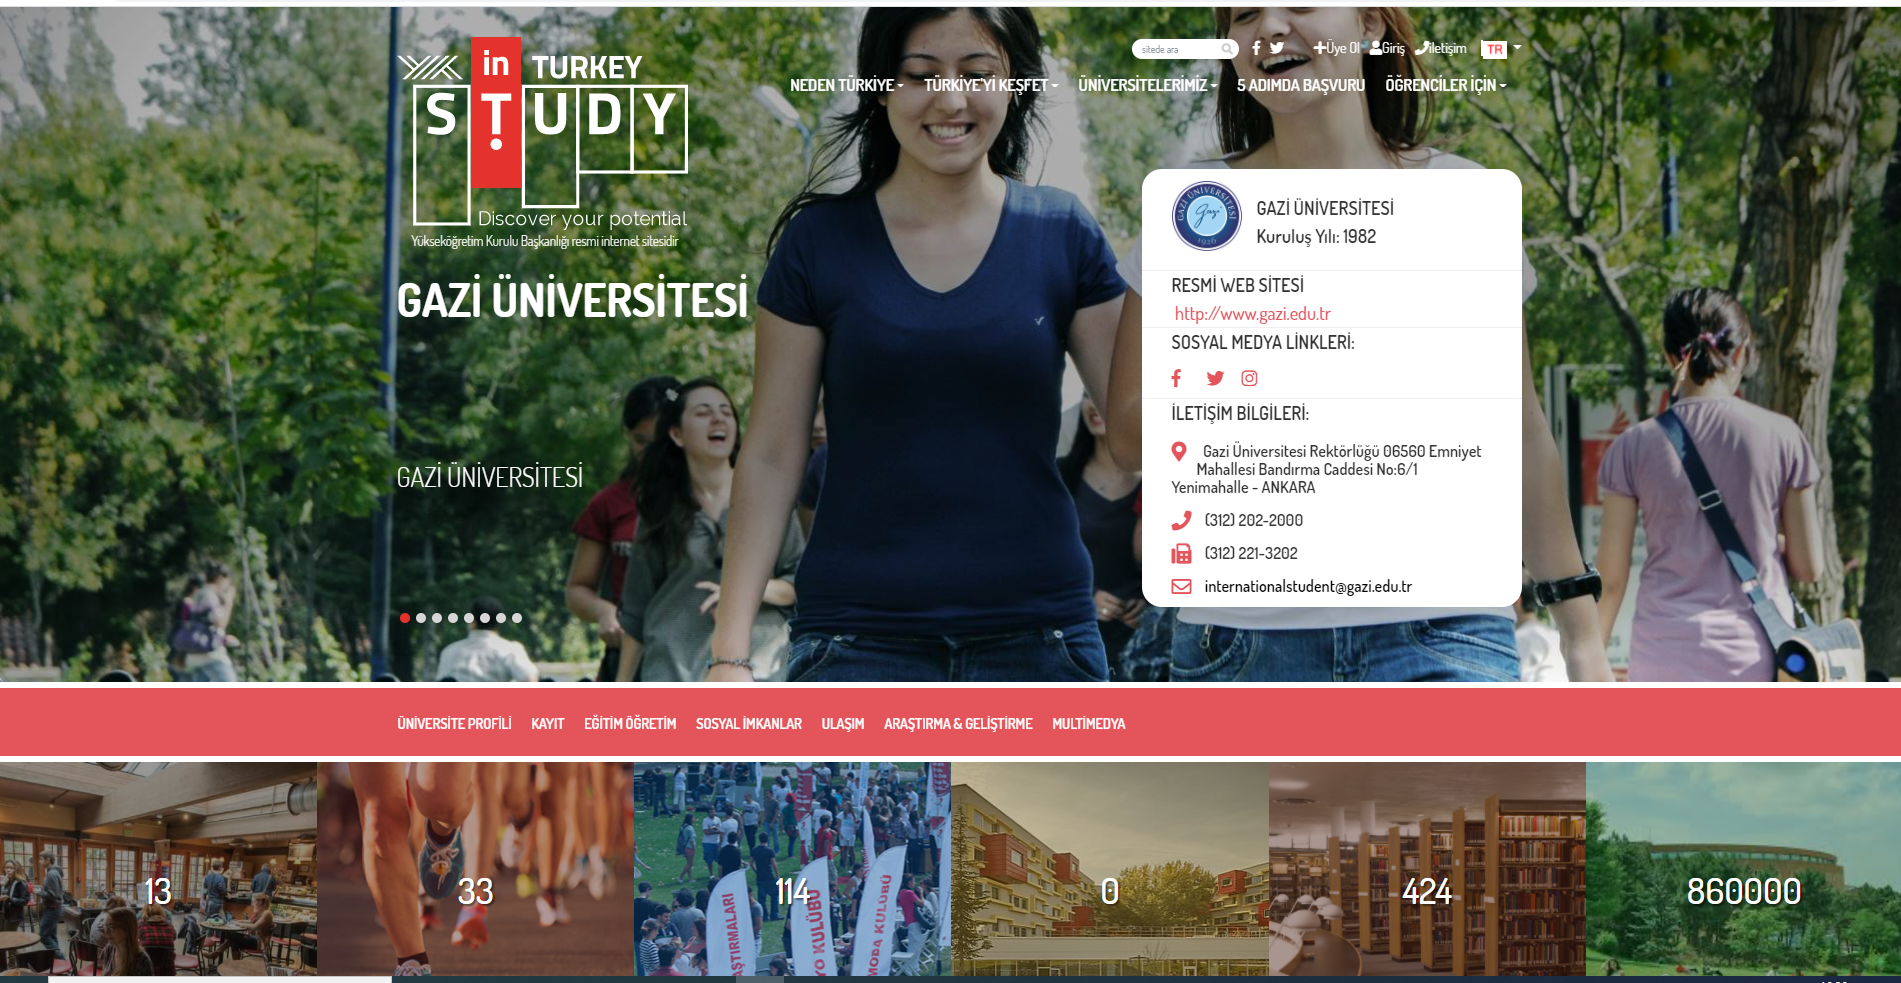Click the fax number (312) 221-3202
This screenshot has width=1901, height=983.
pyautogui.click(x=1250, y=553)
